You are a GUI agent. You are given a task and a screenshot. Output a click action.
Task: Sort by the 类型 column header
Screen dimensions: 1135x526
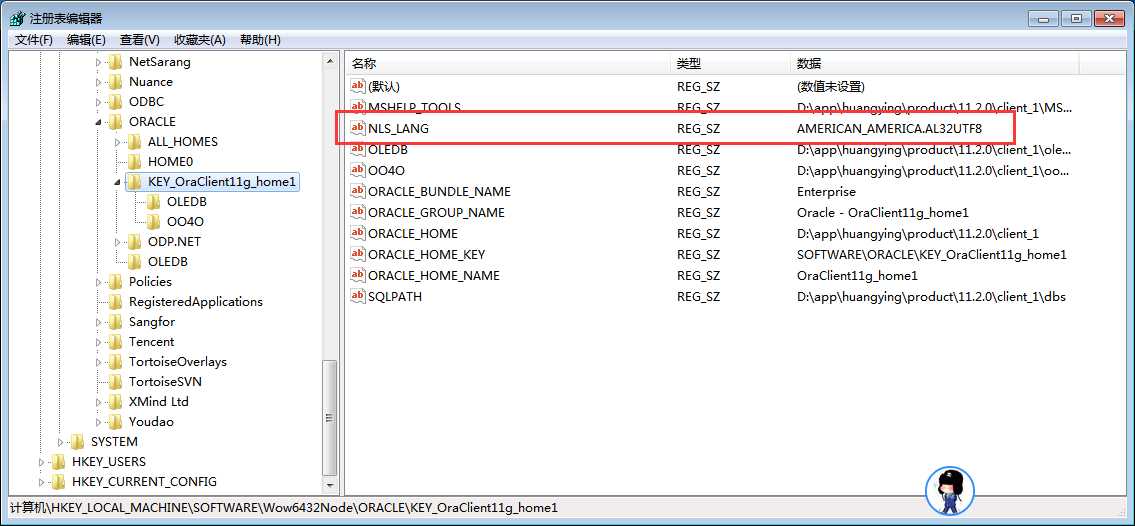pyautogui.click(x=731, y=64)
